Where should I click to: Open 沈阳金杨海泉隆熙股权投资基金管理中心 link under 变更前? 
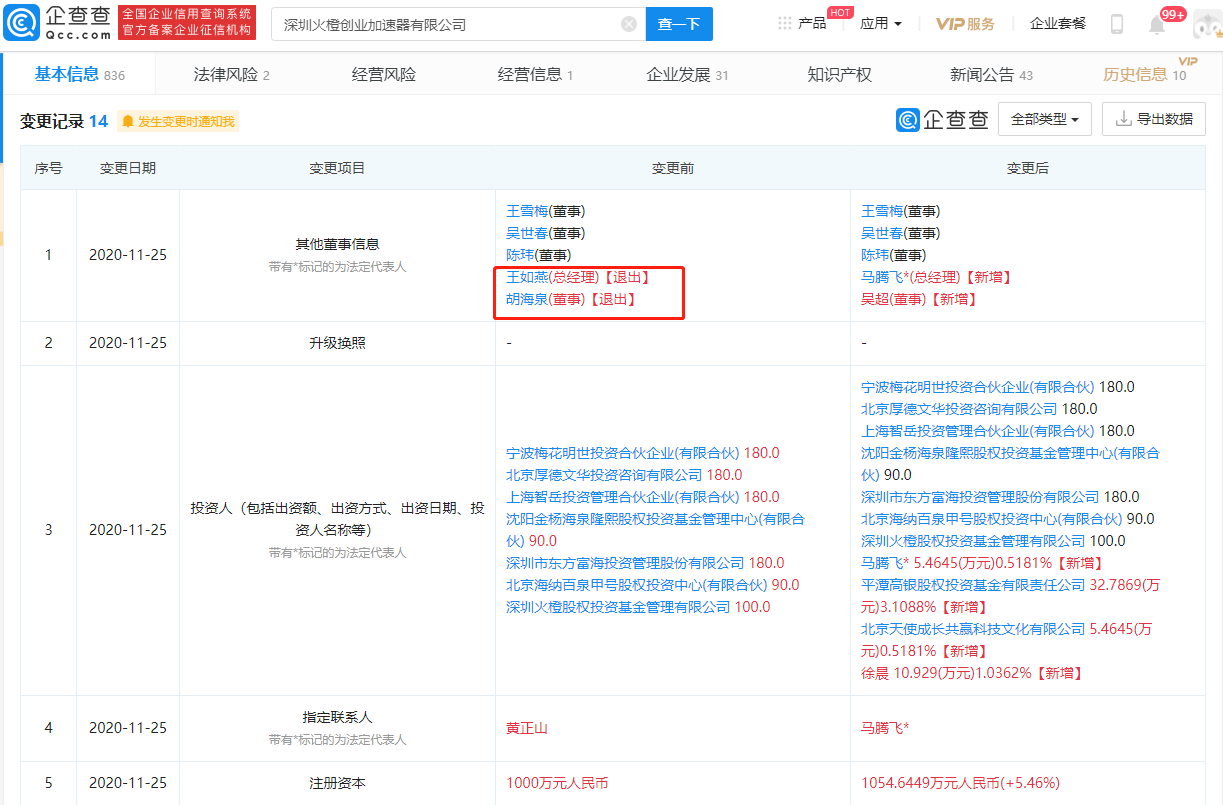(655, 530)
